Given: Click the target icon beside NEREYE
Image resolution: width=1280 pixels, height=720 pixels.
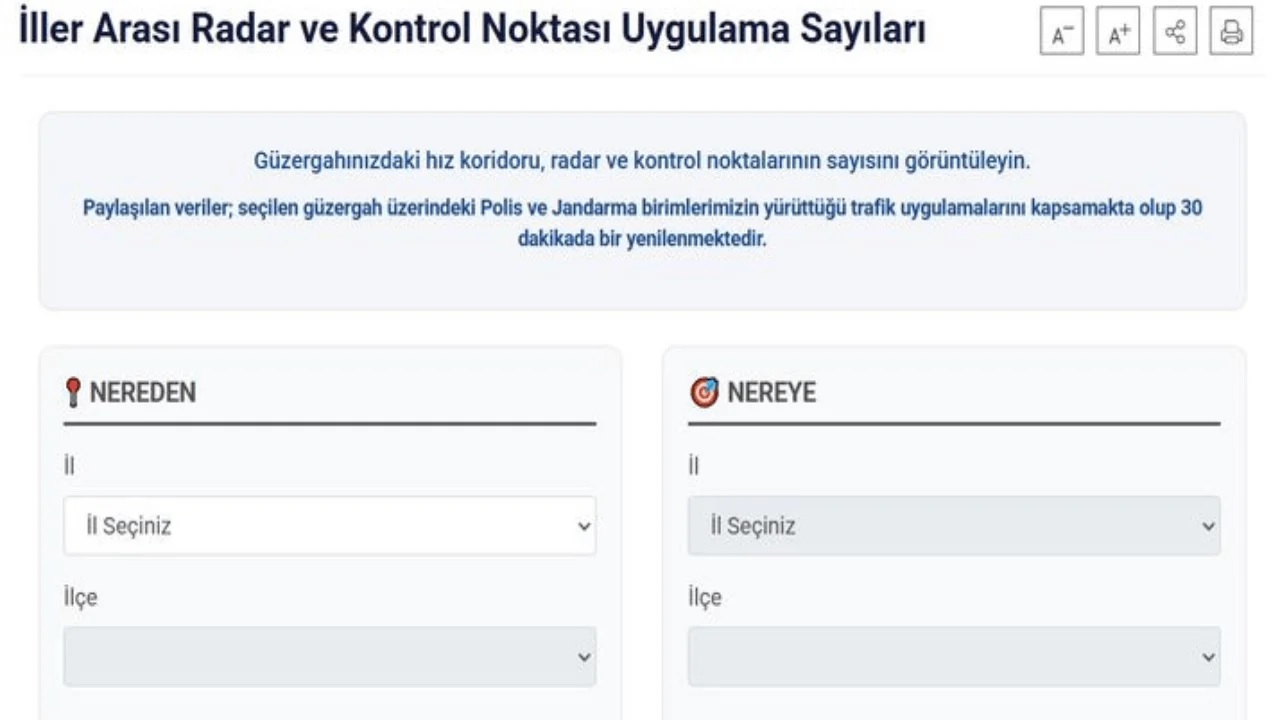Looking at the screenshot, I should (704, 393).
